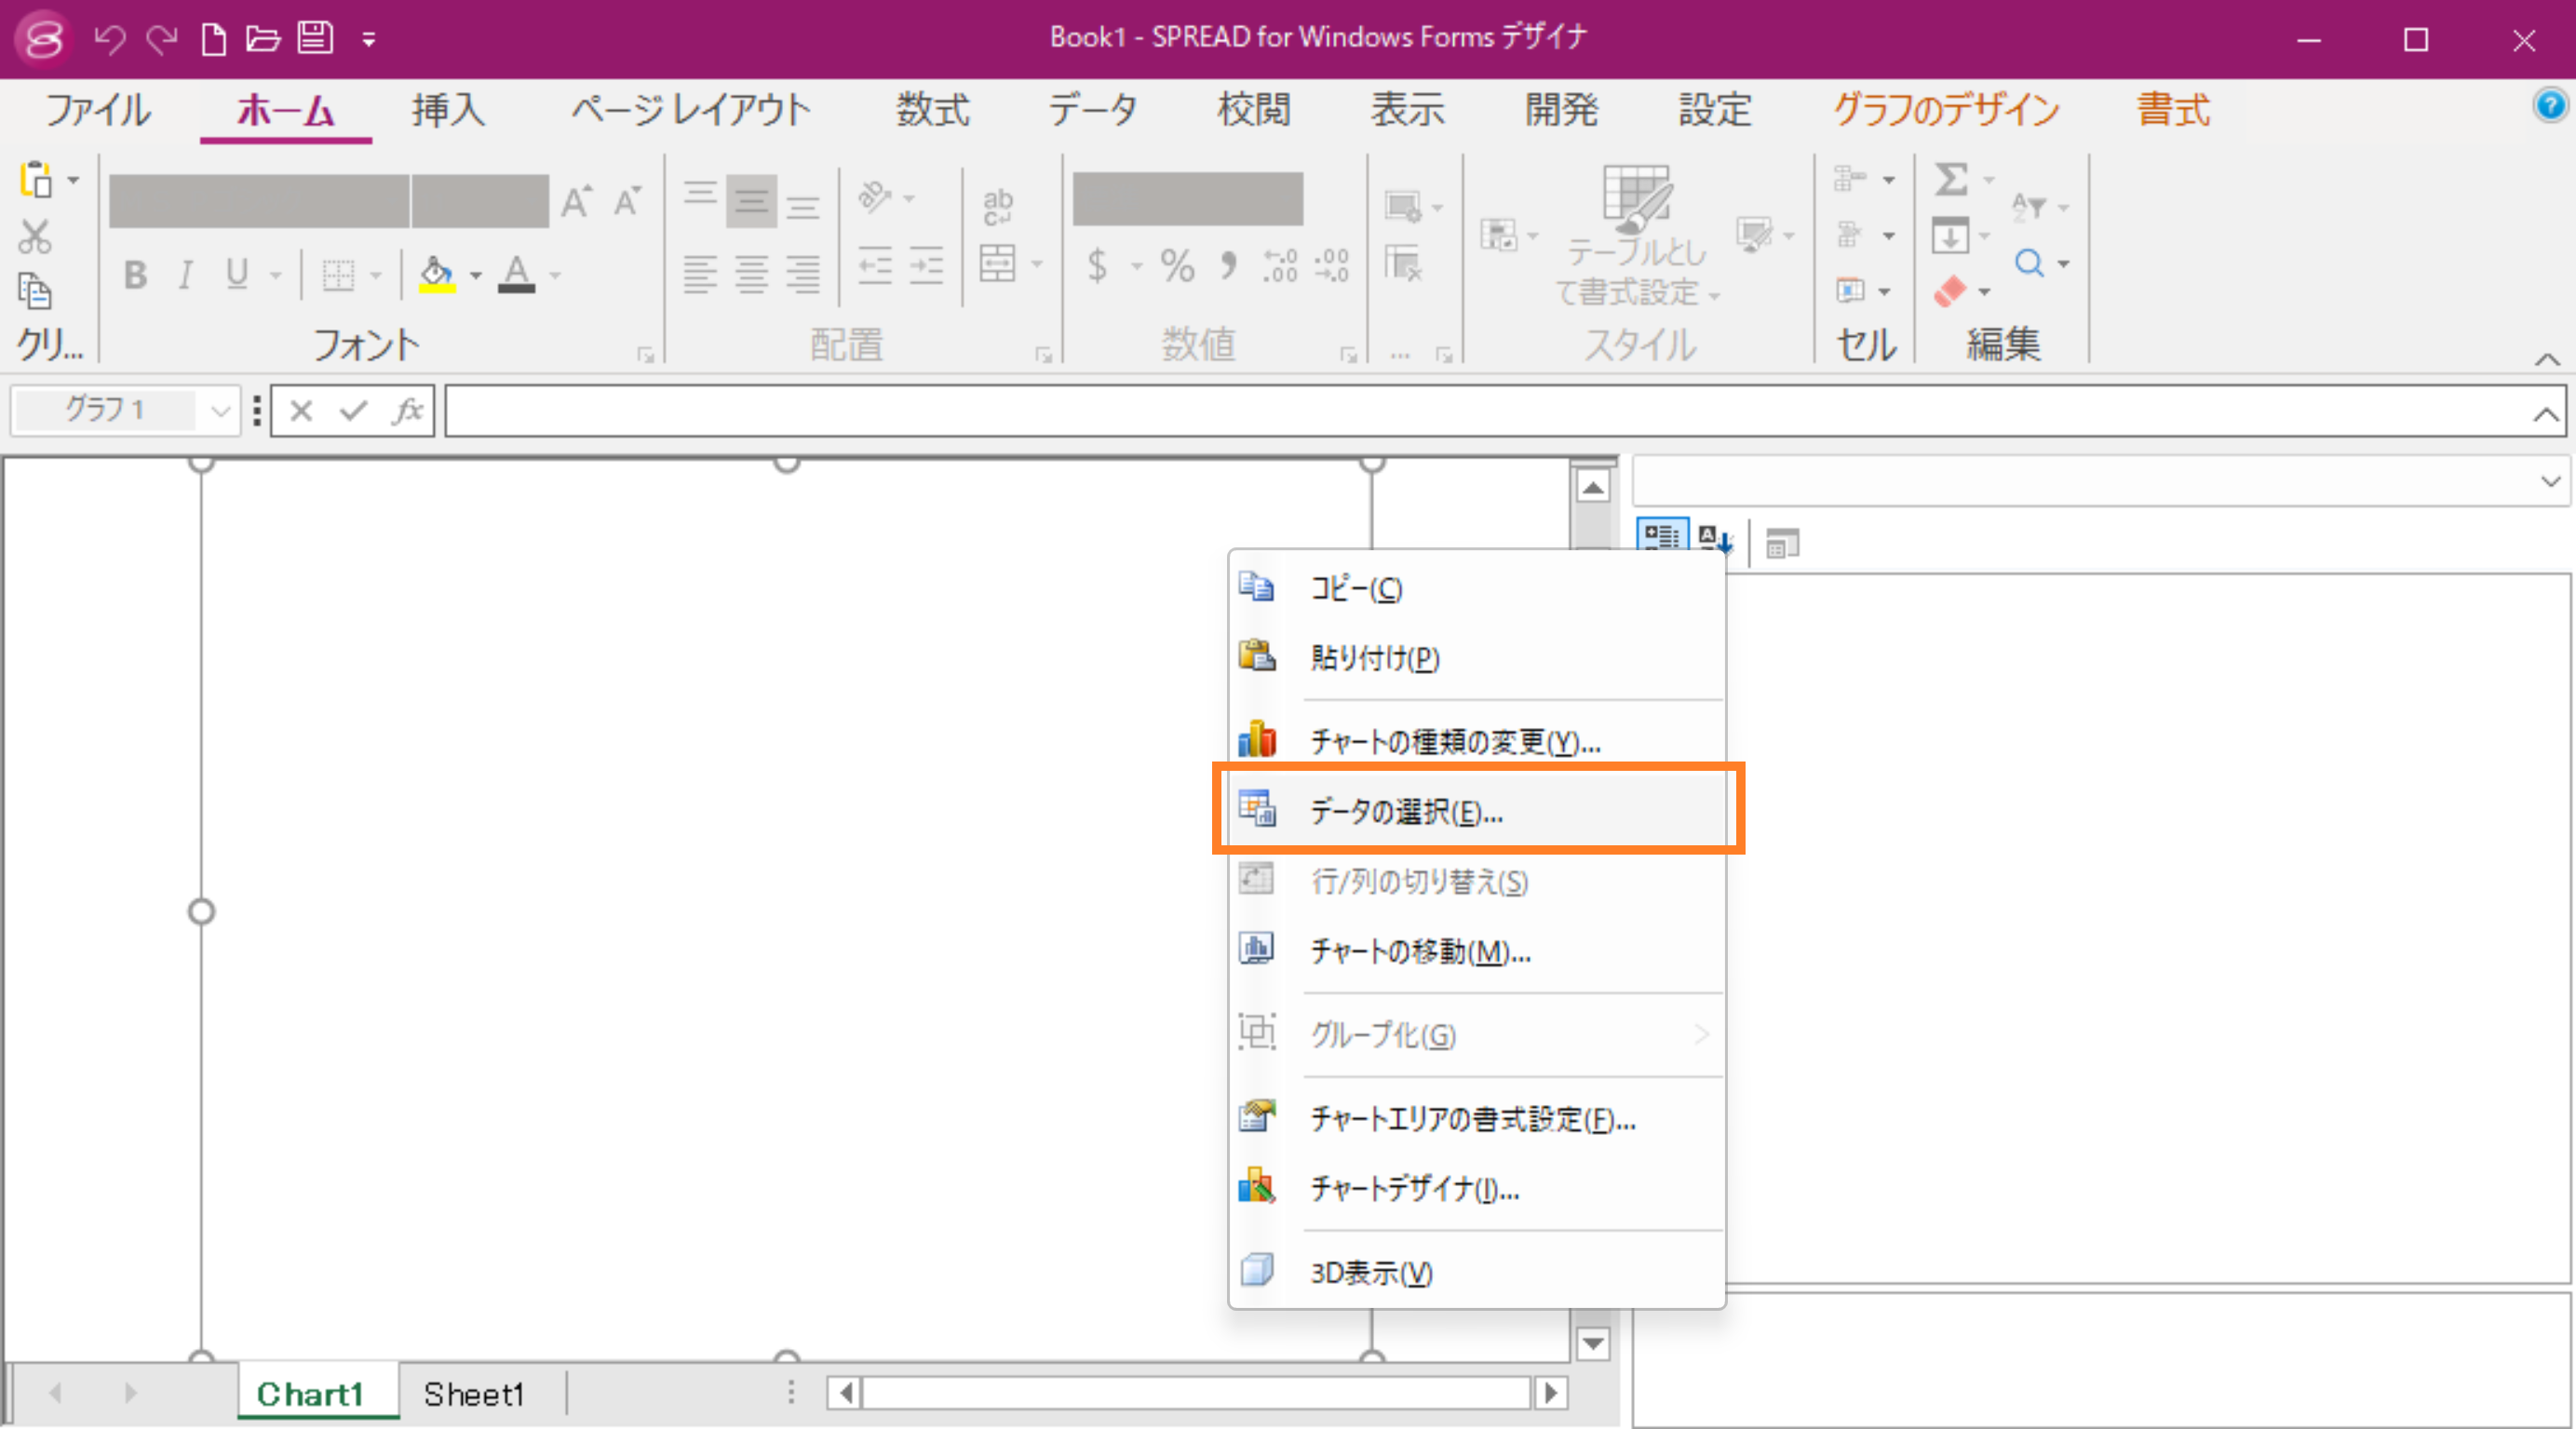Toggle align text left

[x=700, y=274]
